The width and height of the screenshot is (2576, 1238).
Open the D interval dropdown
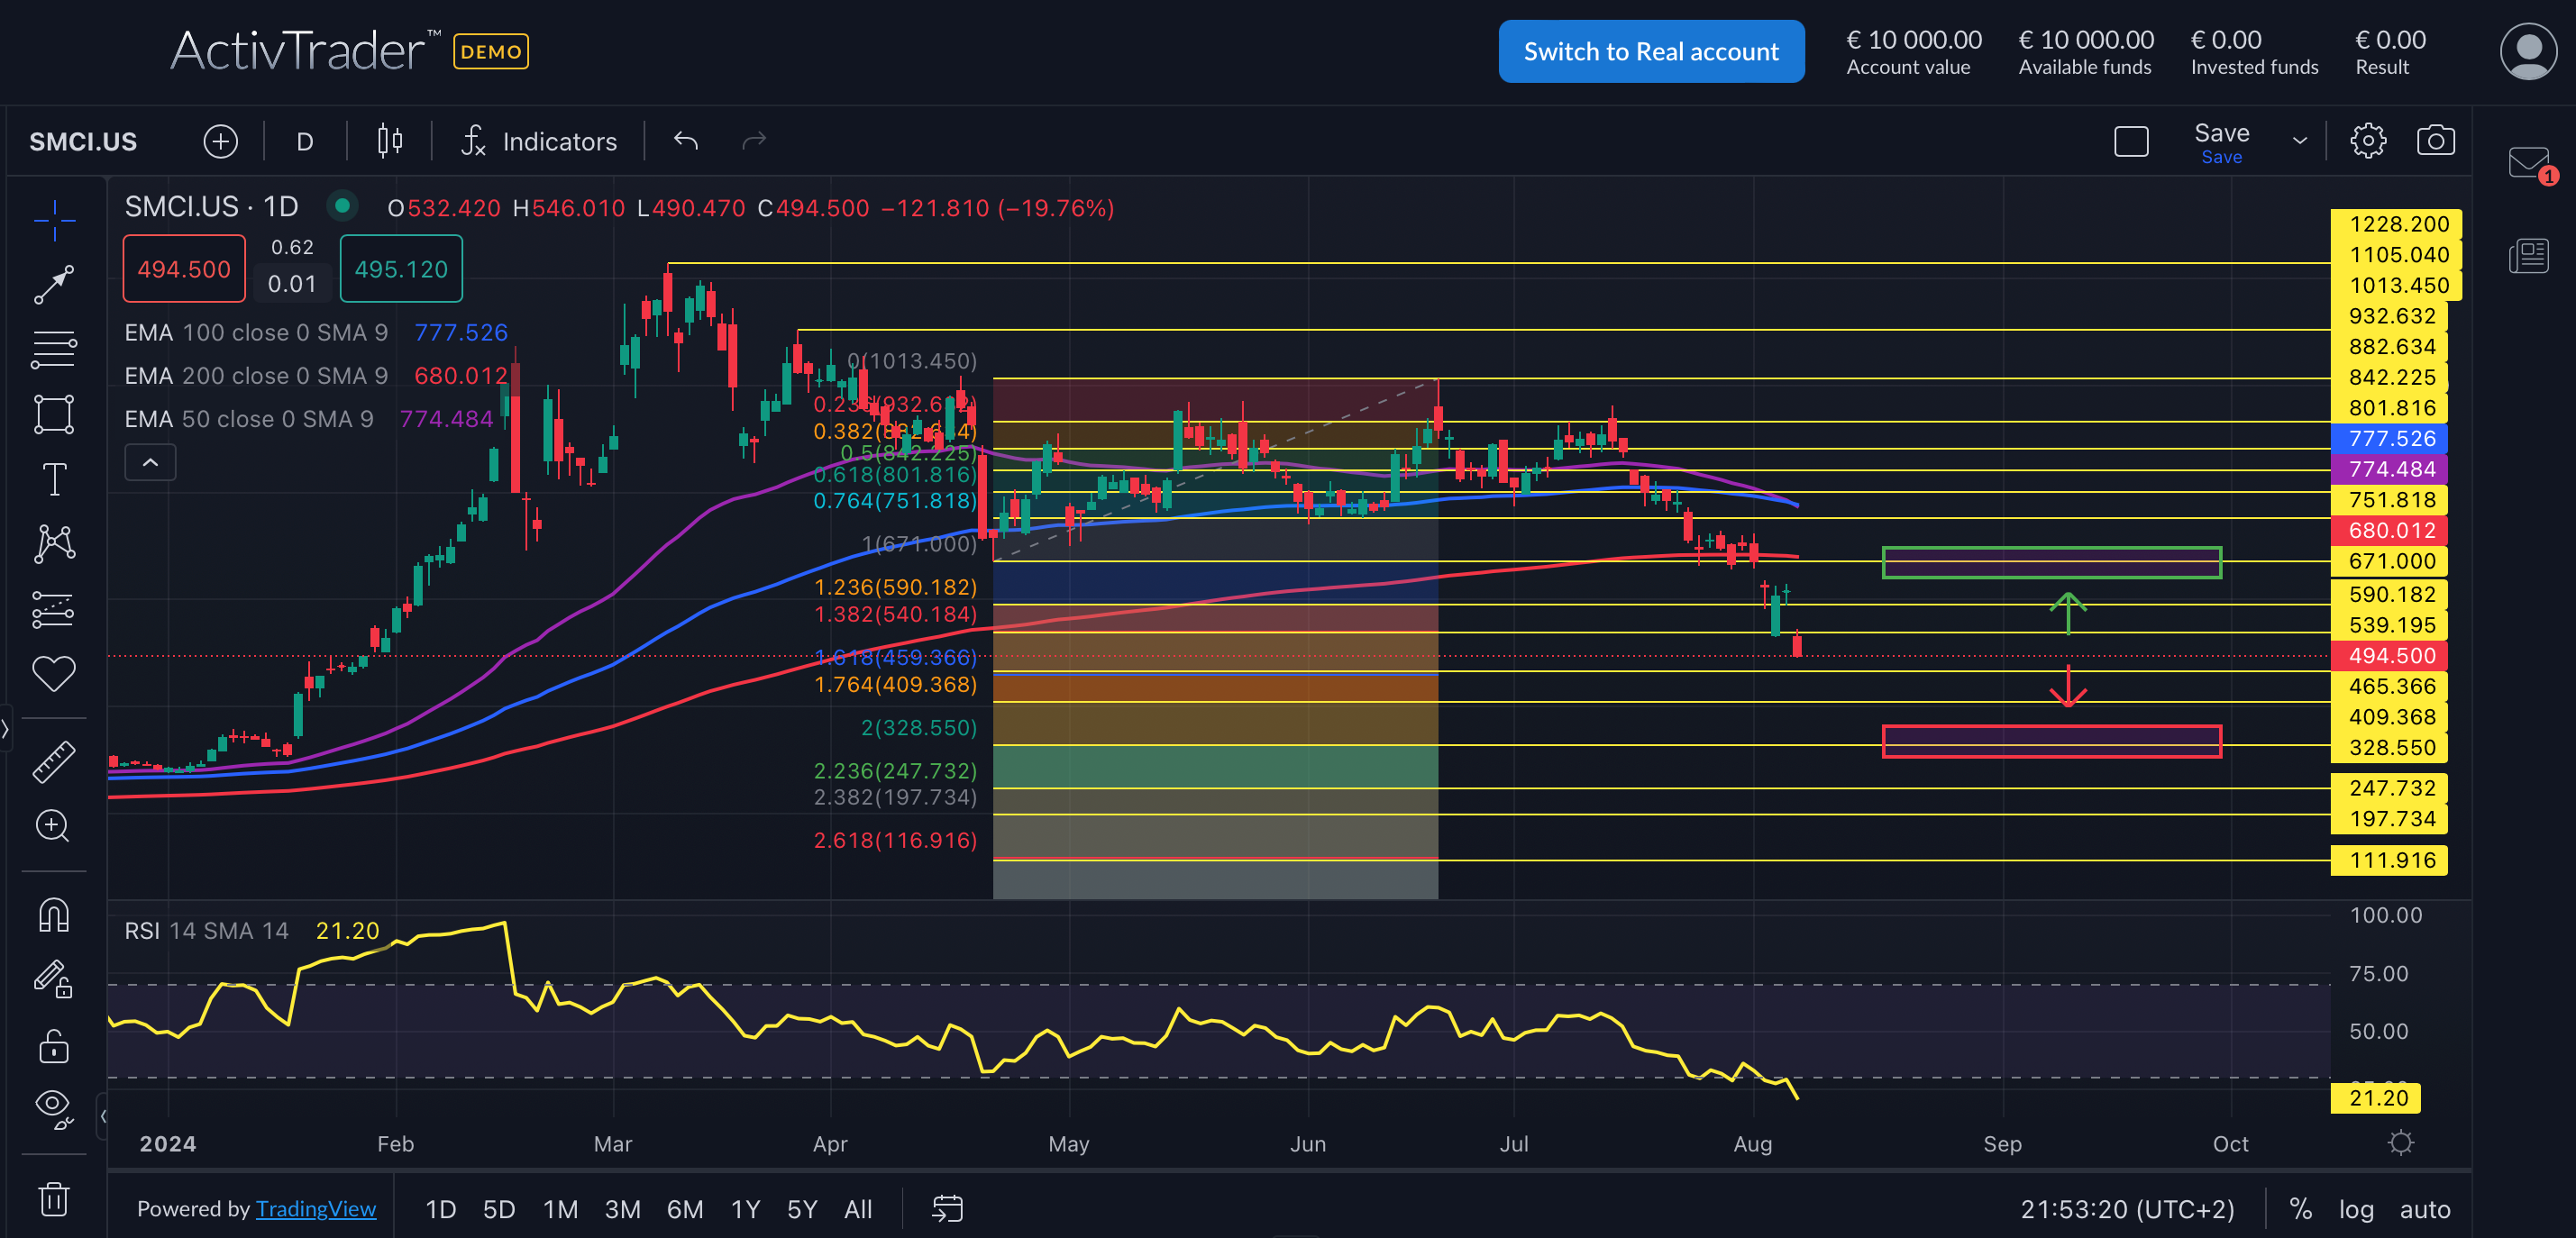305,141
